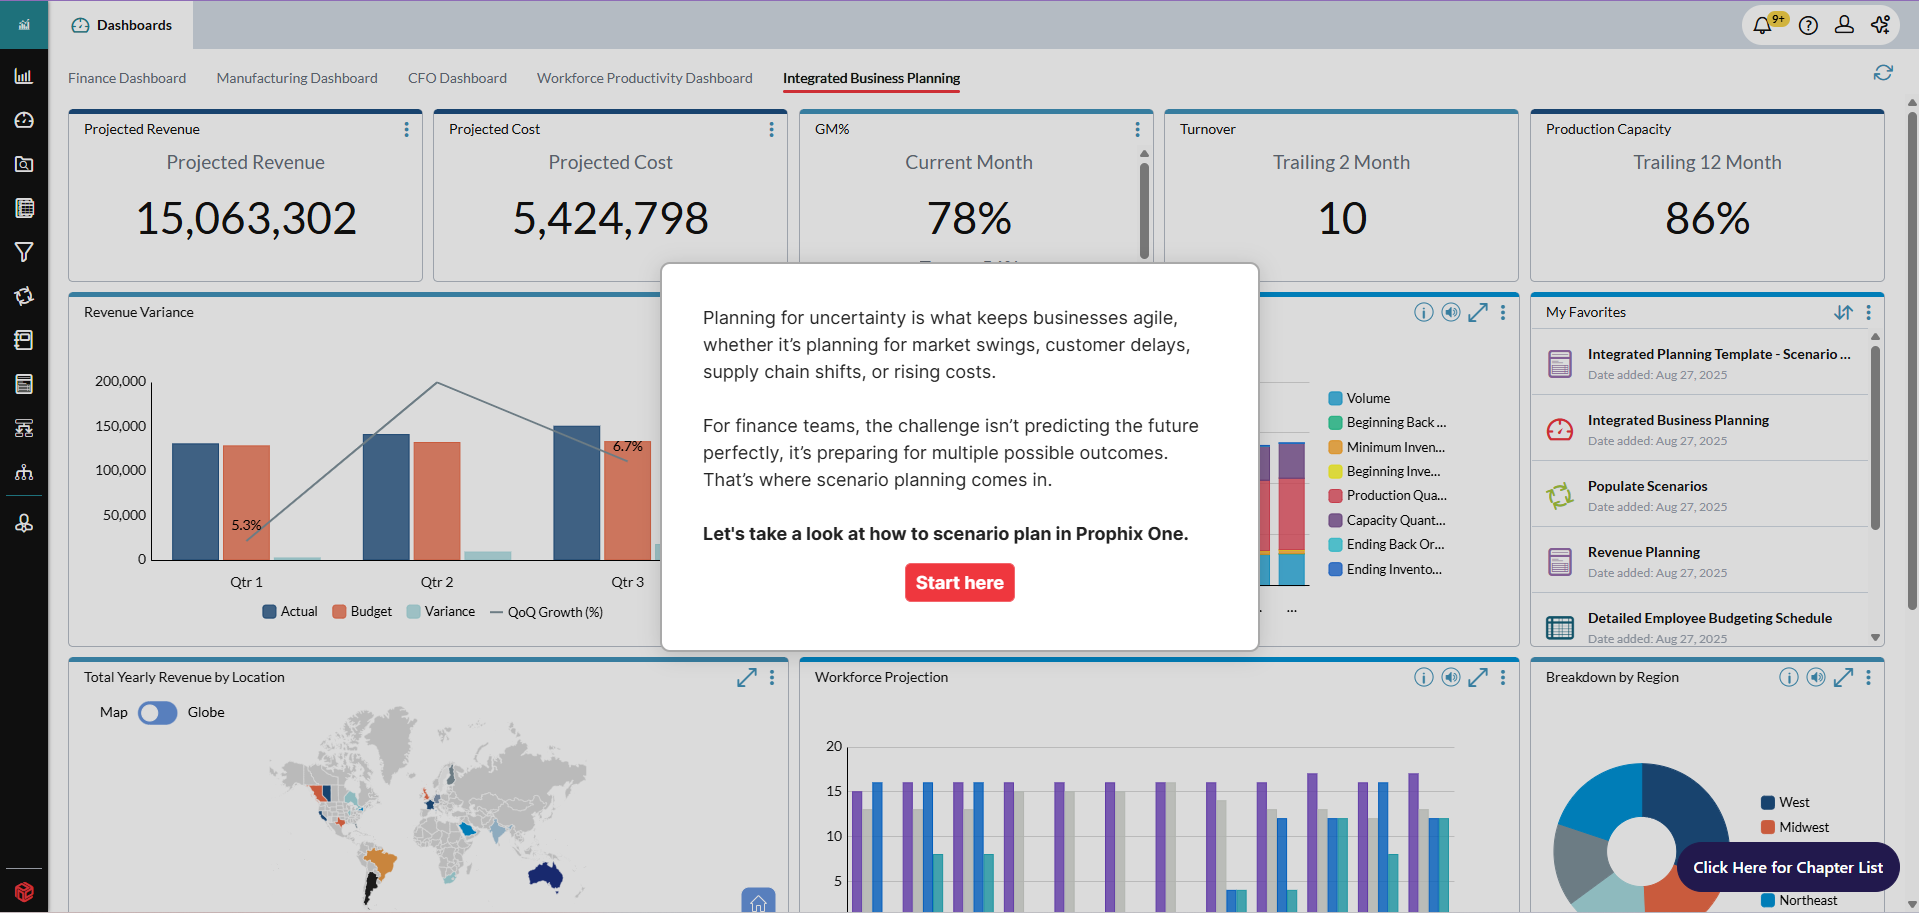This screenshot has width=1919, height=913.
Task: Click the sort icon in My Favorites
Action: (x=1843, y=313)
